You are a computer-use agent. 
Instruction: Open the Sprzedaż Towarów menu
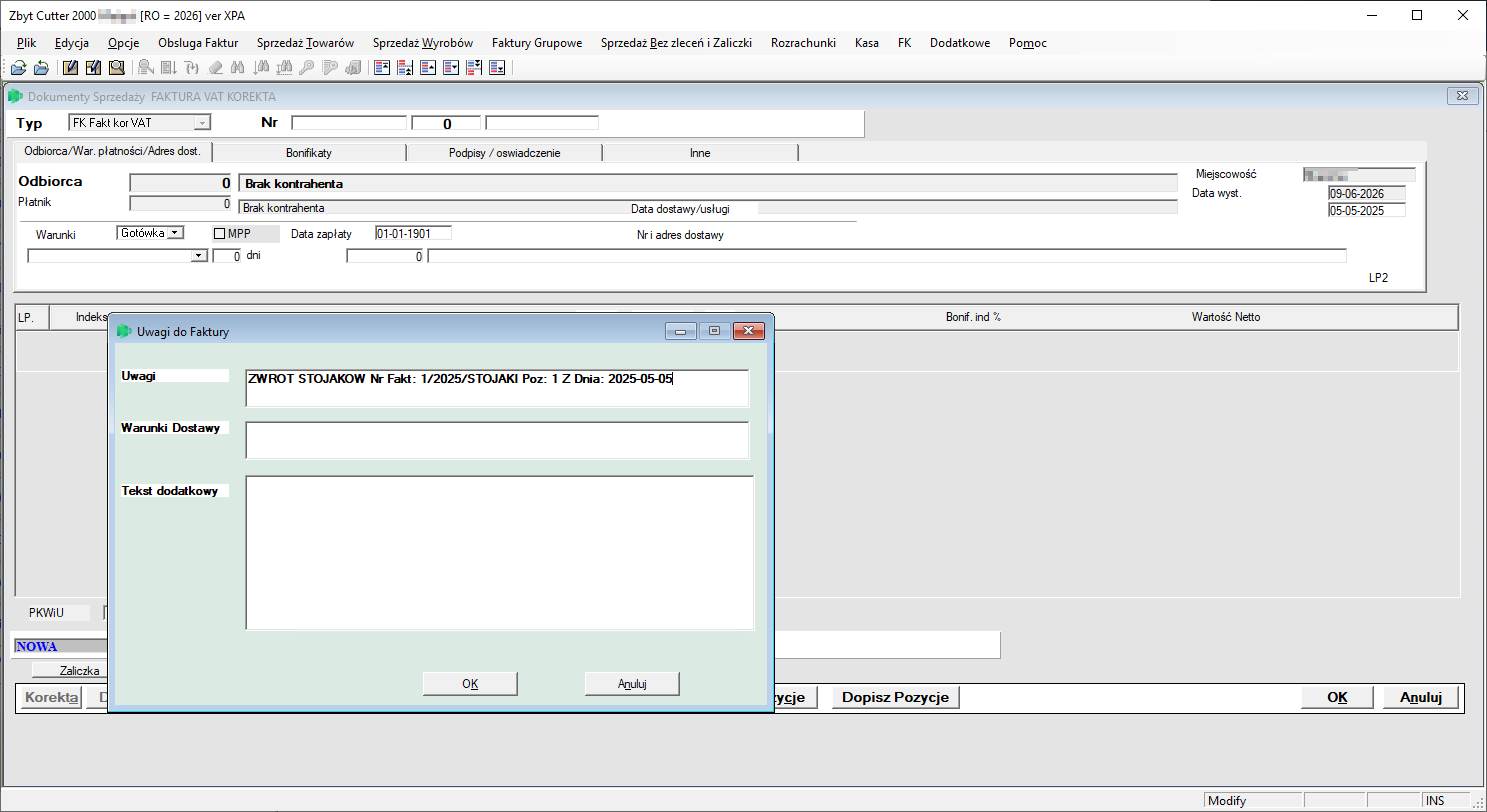click(x=305, y=43)
